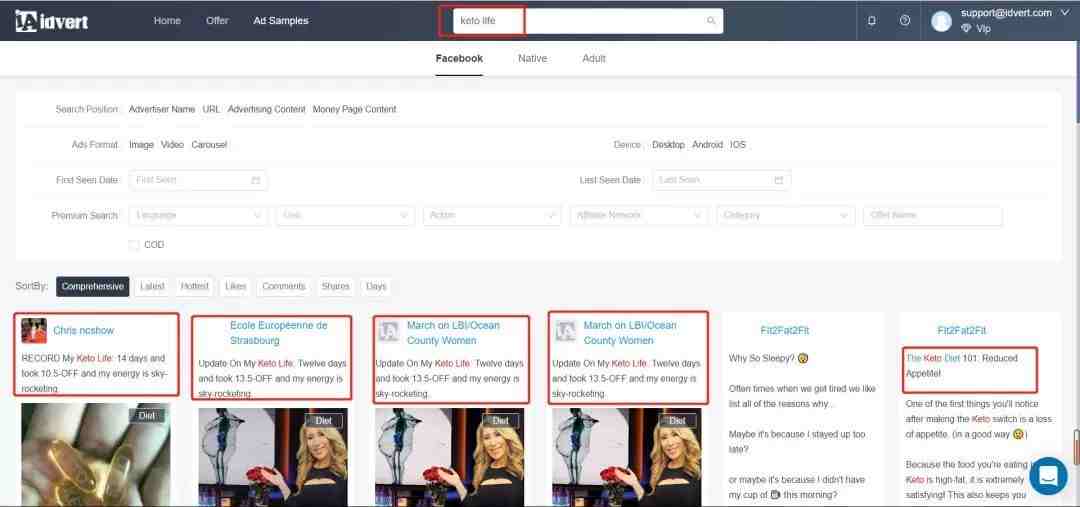
Task: Click the Last Seen calendar icon
Action: [778, 180]
